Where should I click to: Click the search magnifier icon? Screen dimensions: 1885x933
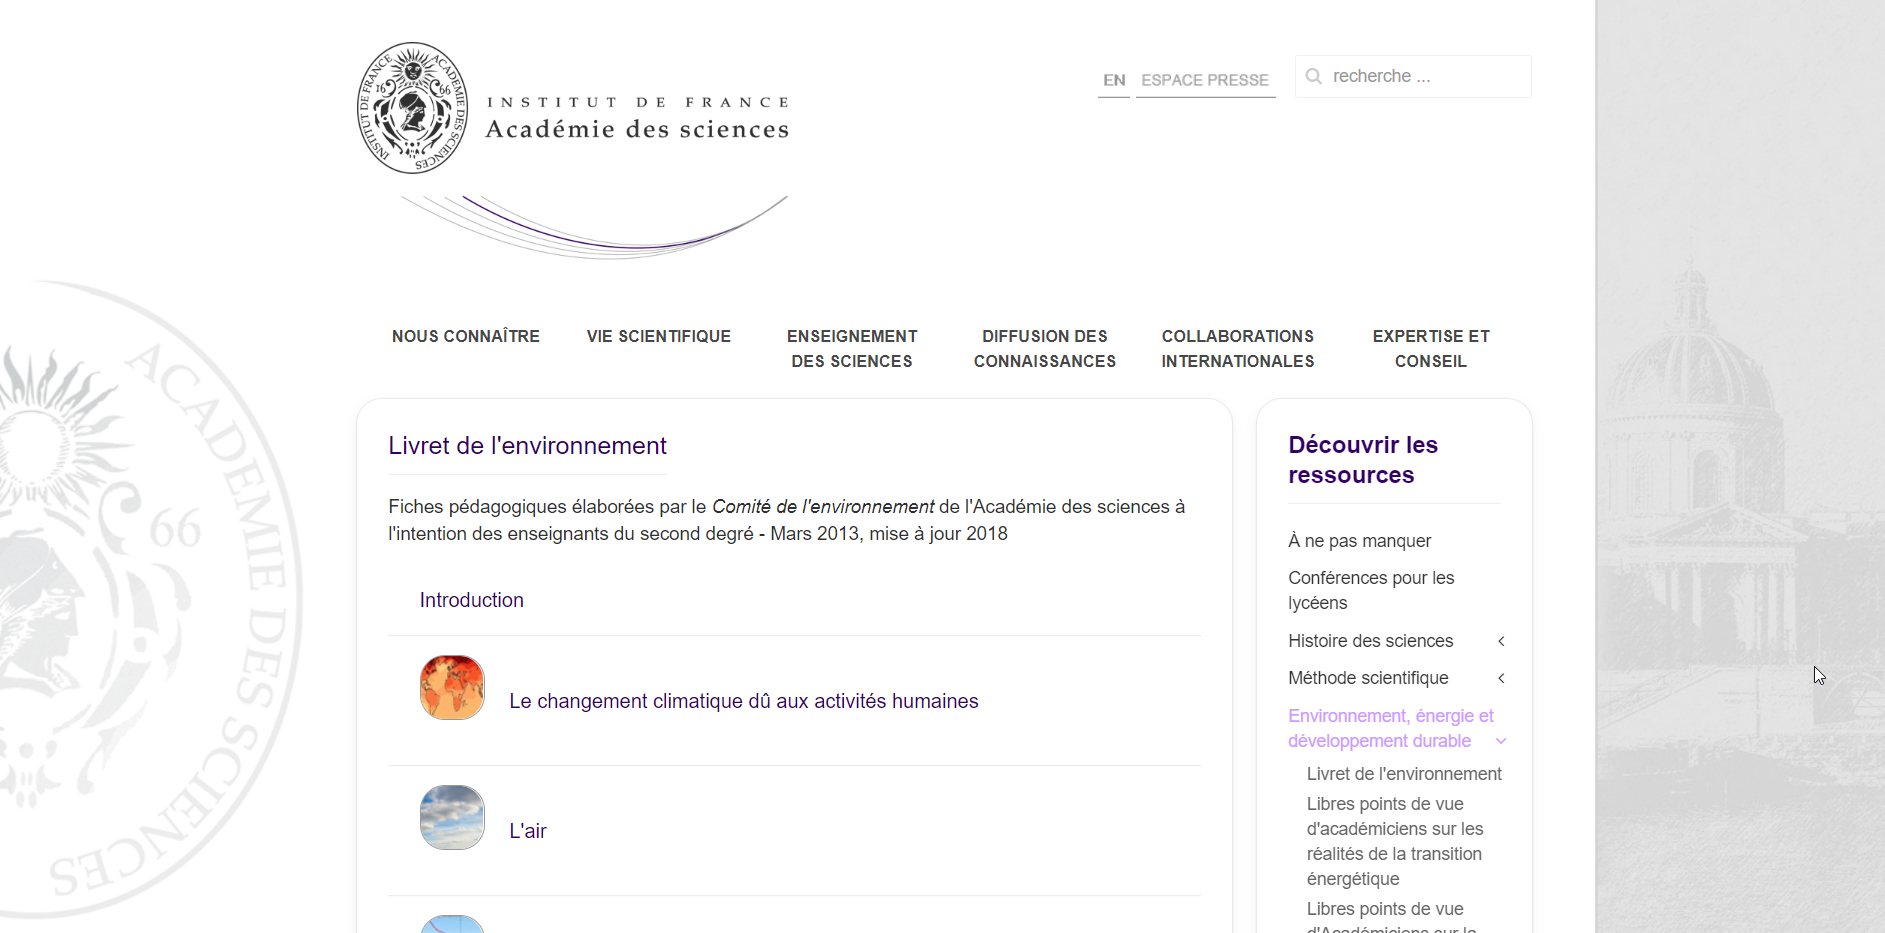[x=1313, y=76]
